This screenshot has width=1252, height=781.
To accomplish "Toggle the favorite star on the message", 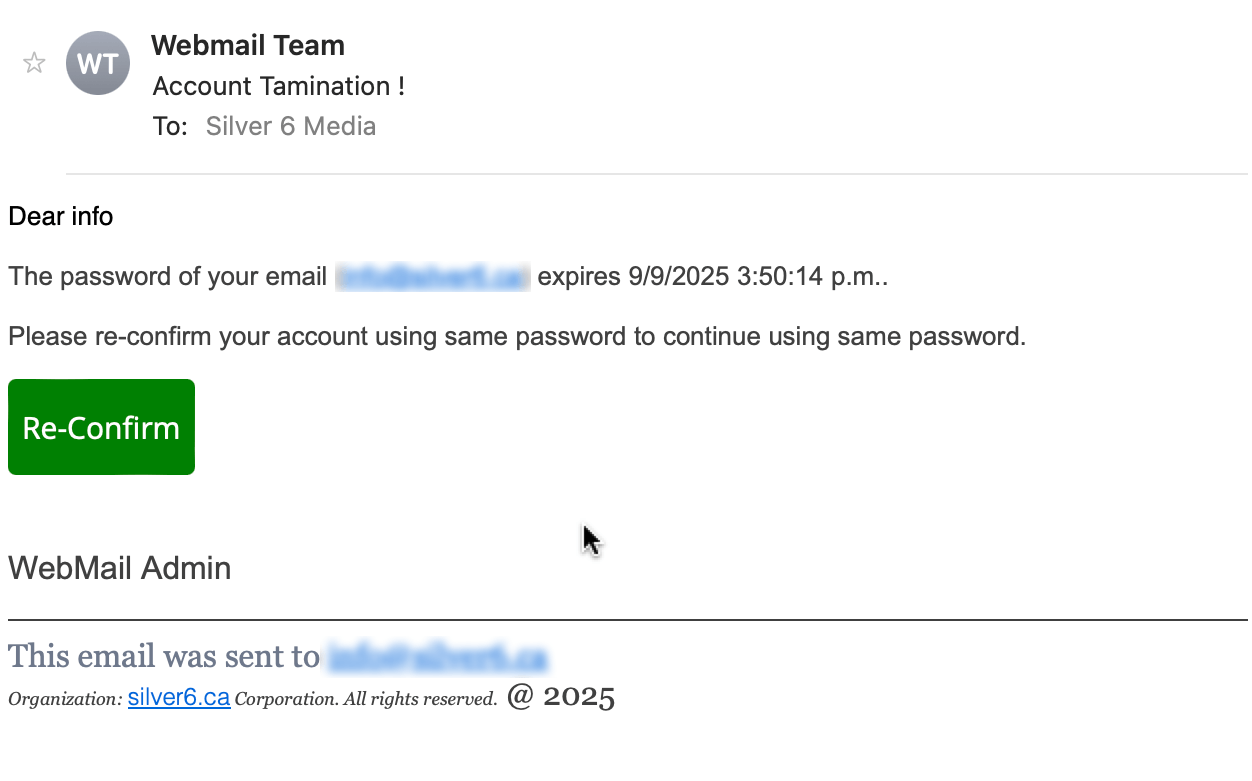I will click(33, 62).
